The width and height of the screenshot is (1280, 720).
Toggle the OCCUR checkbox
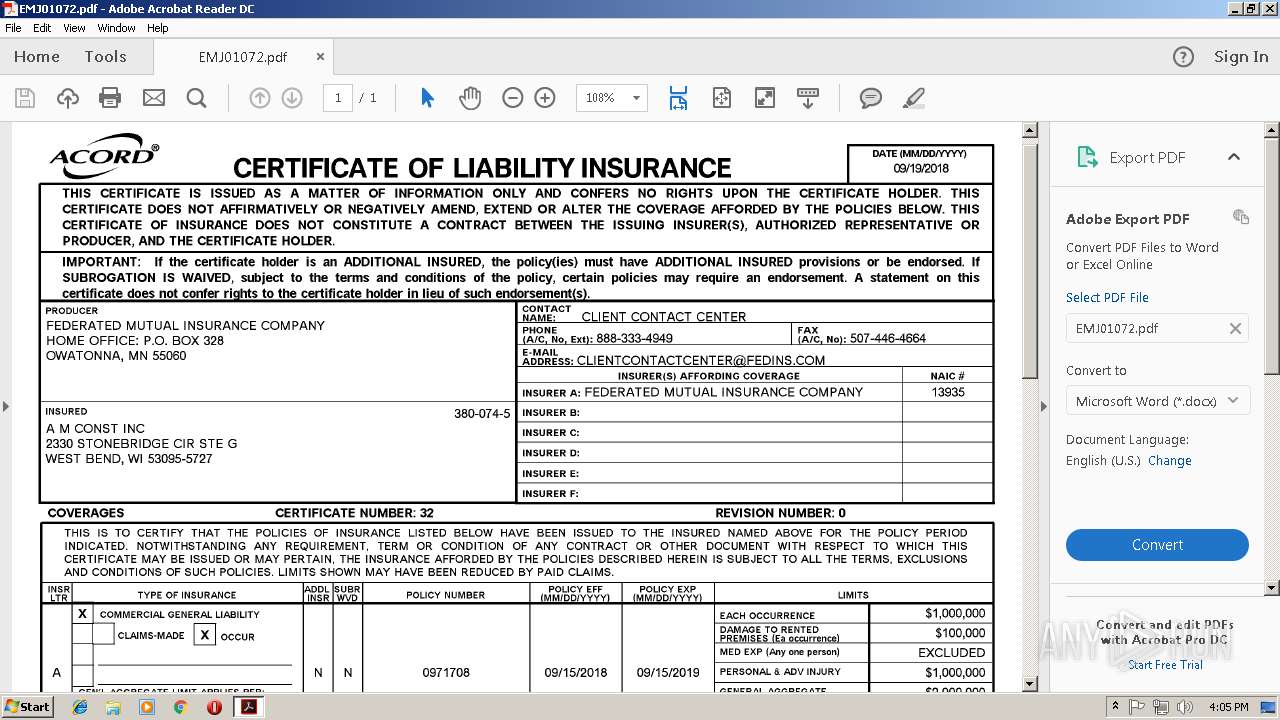click(x=204, y=635)
